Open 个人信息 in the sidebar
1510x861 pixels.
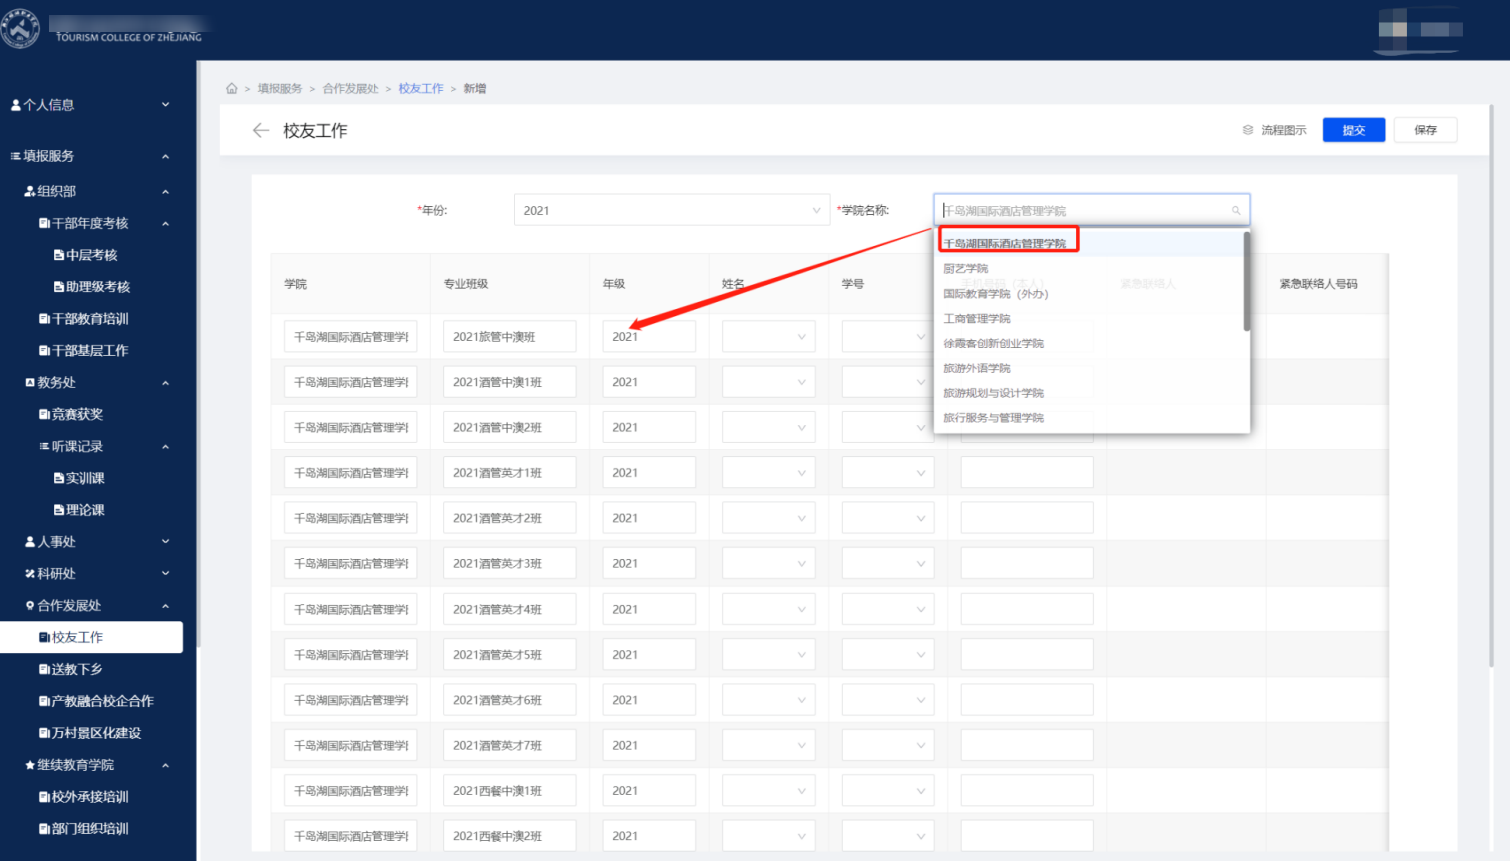90,105
